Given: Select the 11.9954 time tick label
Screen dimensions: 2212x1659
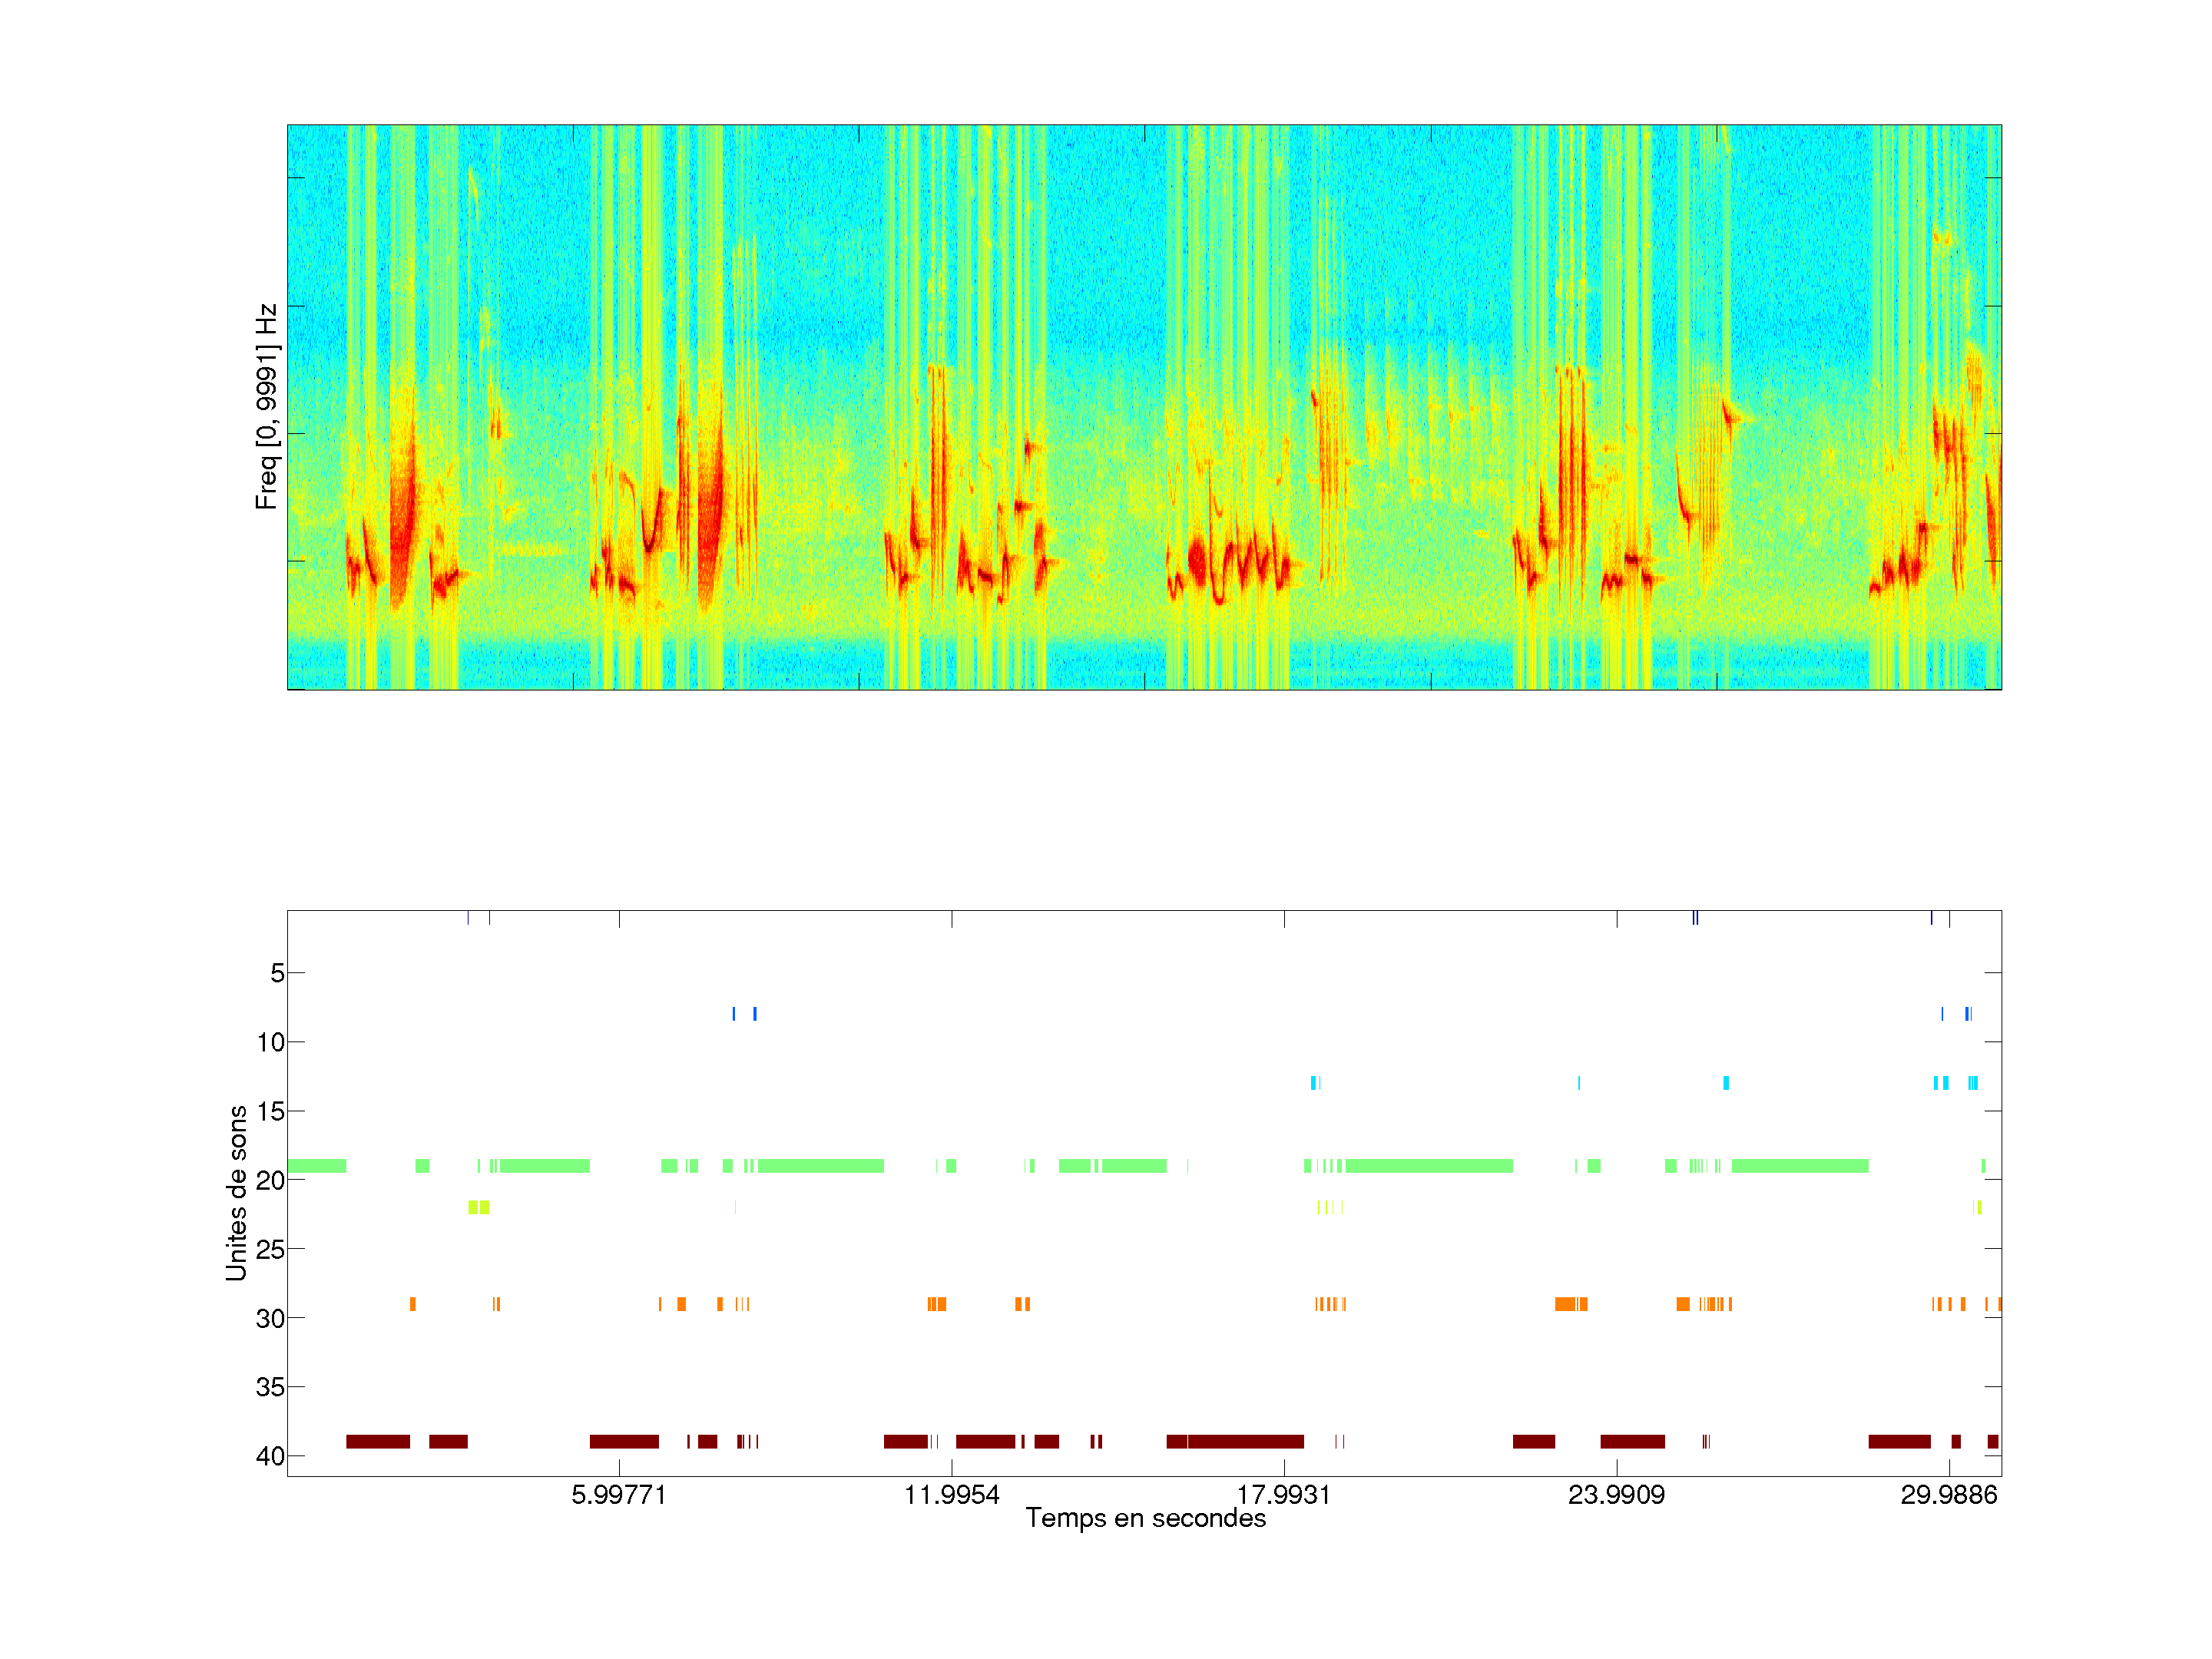Looking at the screenshot, I should [951, 1495].
